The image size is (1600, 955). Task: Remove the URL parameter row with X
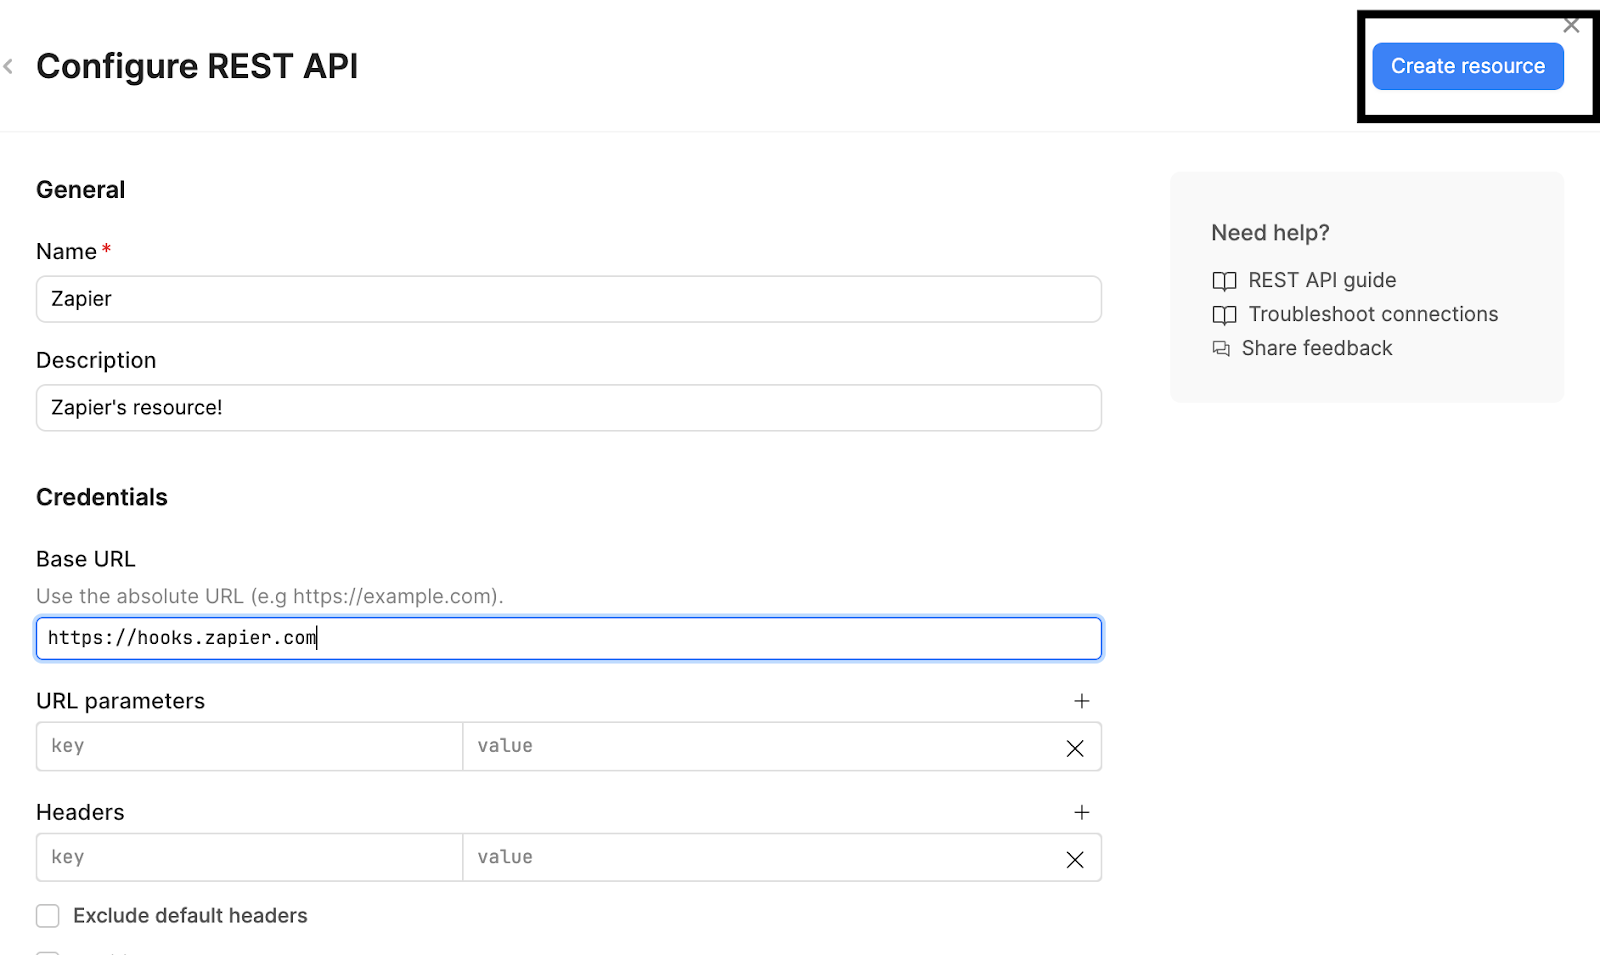tap(1075, 748)
